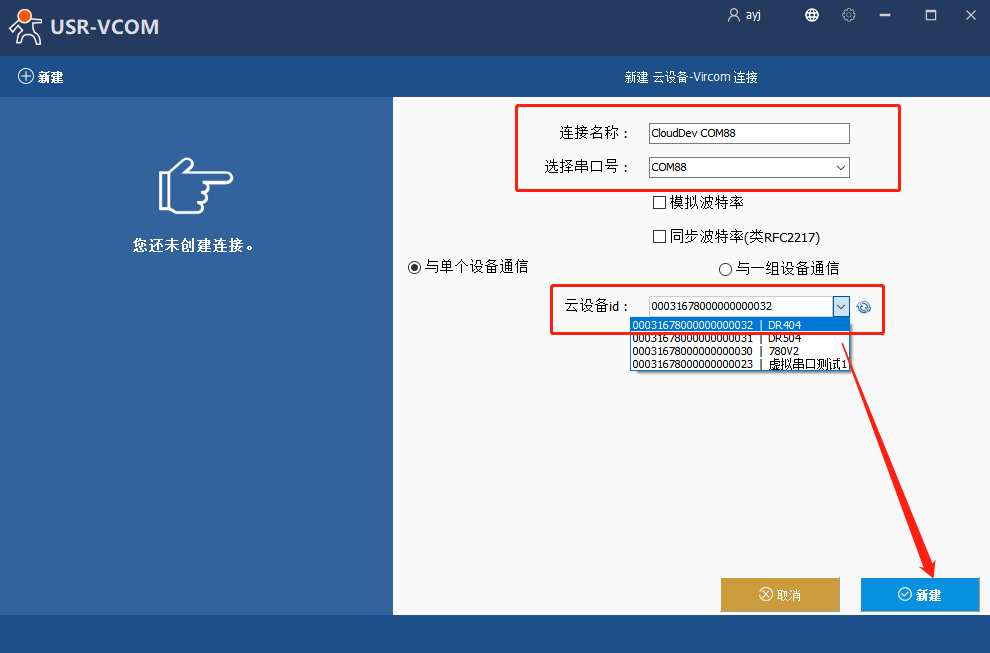990x653 pixels.
Task: Choose device 00031678000000000032 DR404 from list
Action: (739, 325)
